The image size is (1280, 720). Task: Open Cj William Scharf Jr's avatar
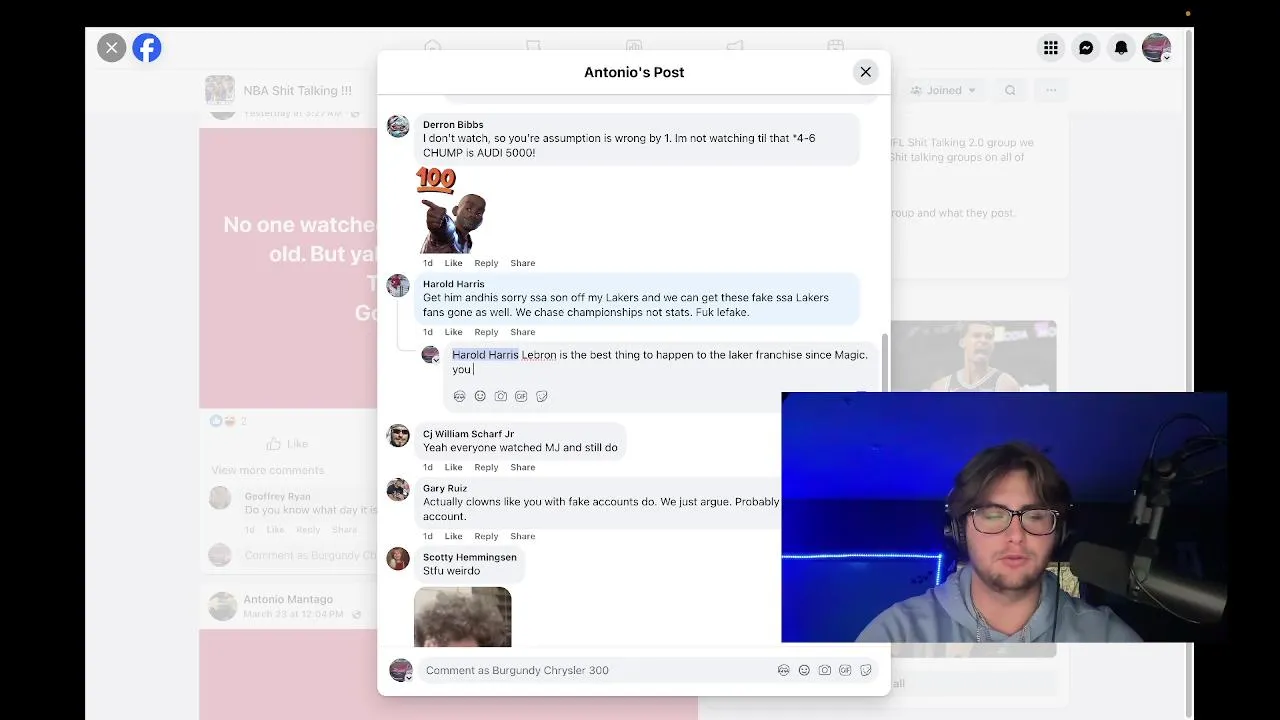(398, 435)
